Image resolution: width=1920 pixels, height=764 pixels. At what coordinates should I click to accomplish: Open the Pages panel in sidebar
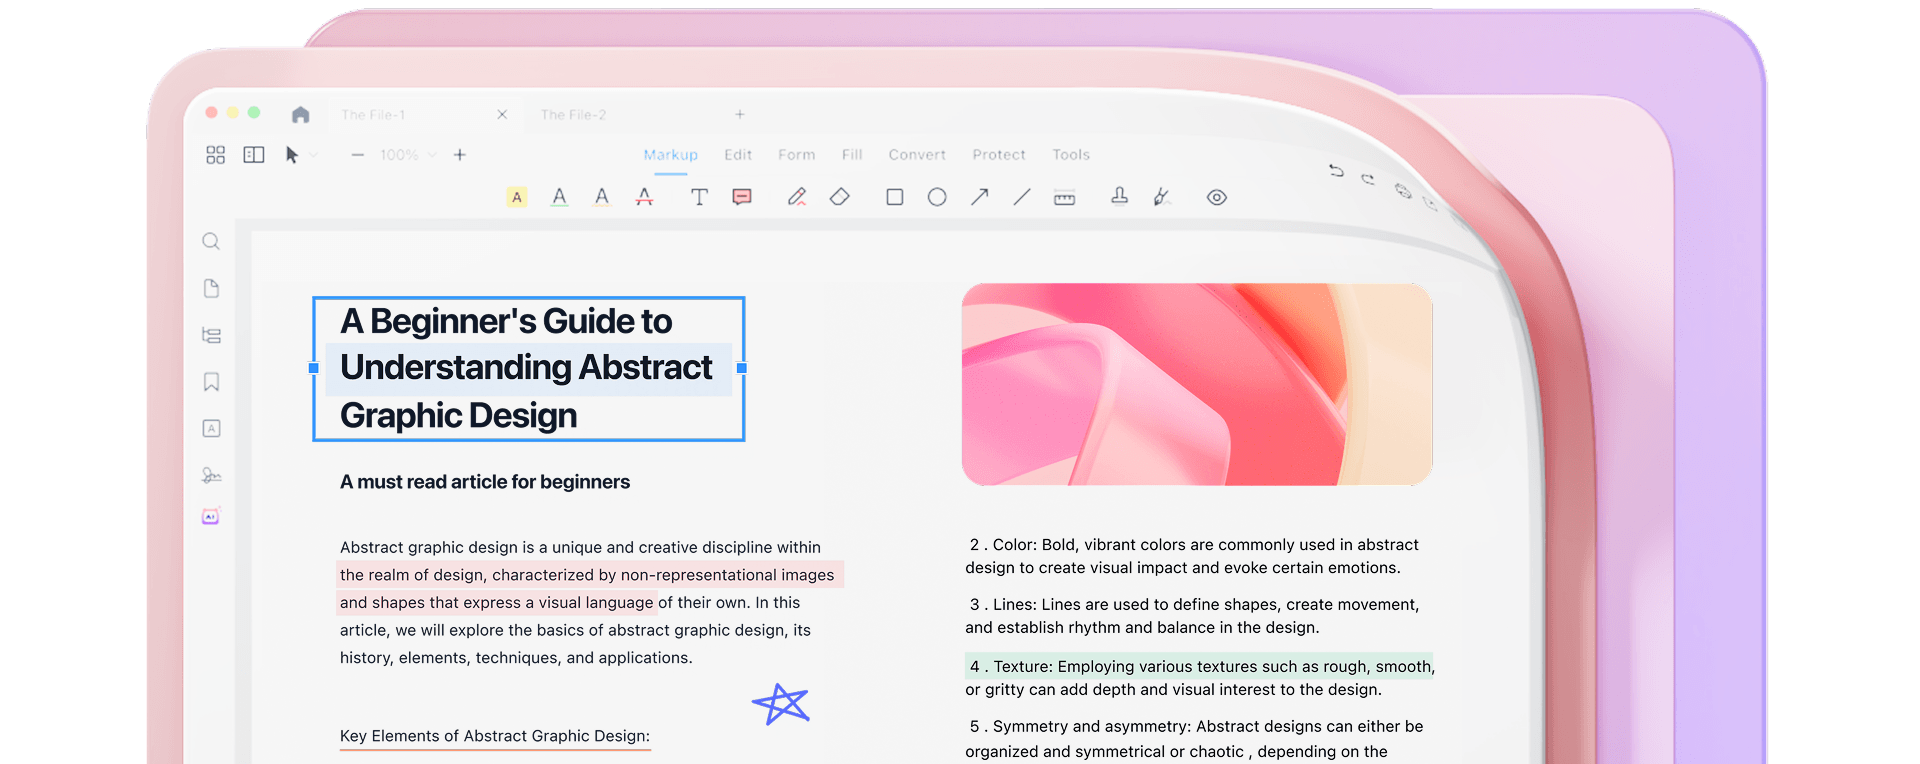pyautogui.click(x=211, y=288)
